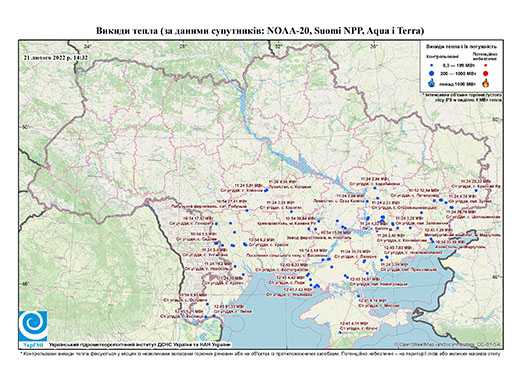
Task: Select the large blue circle legend symbol
Action: (x=432, y=73)
